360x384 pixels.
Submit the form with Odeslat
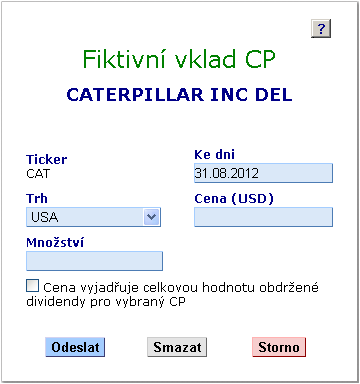[x=75, y=347]
